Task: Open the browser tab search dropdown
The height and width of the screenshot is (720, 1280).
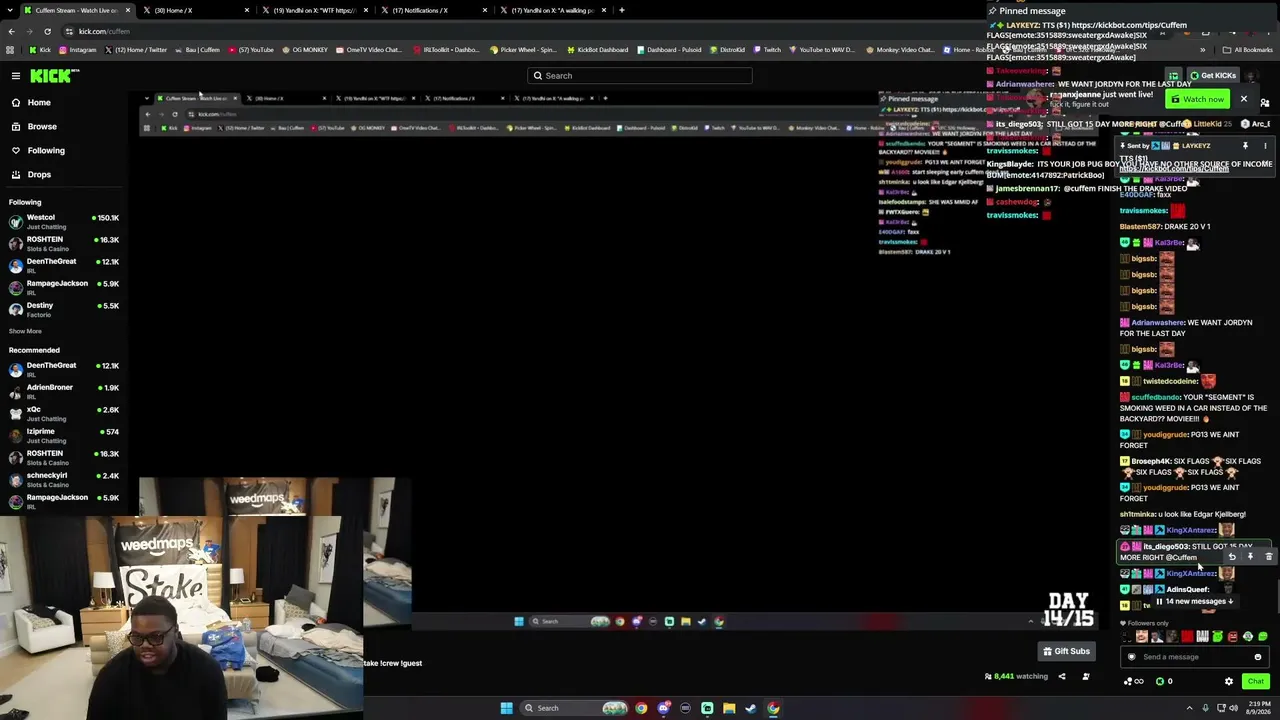Action: [11, 10]
